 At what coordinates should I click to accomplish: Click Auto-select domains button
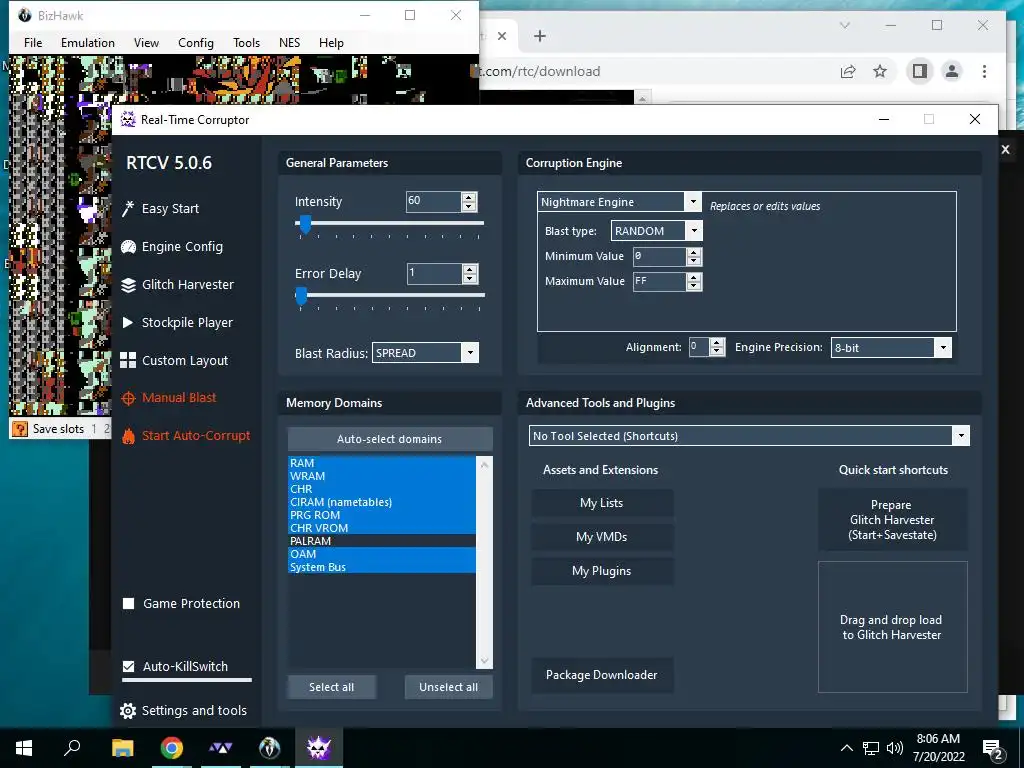coord(389,439)
